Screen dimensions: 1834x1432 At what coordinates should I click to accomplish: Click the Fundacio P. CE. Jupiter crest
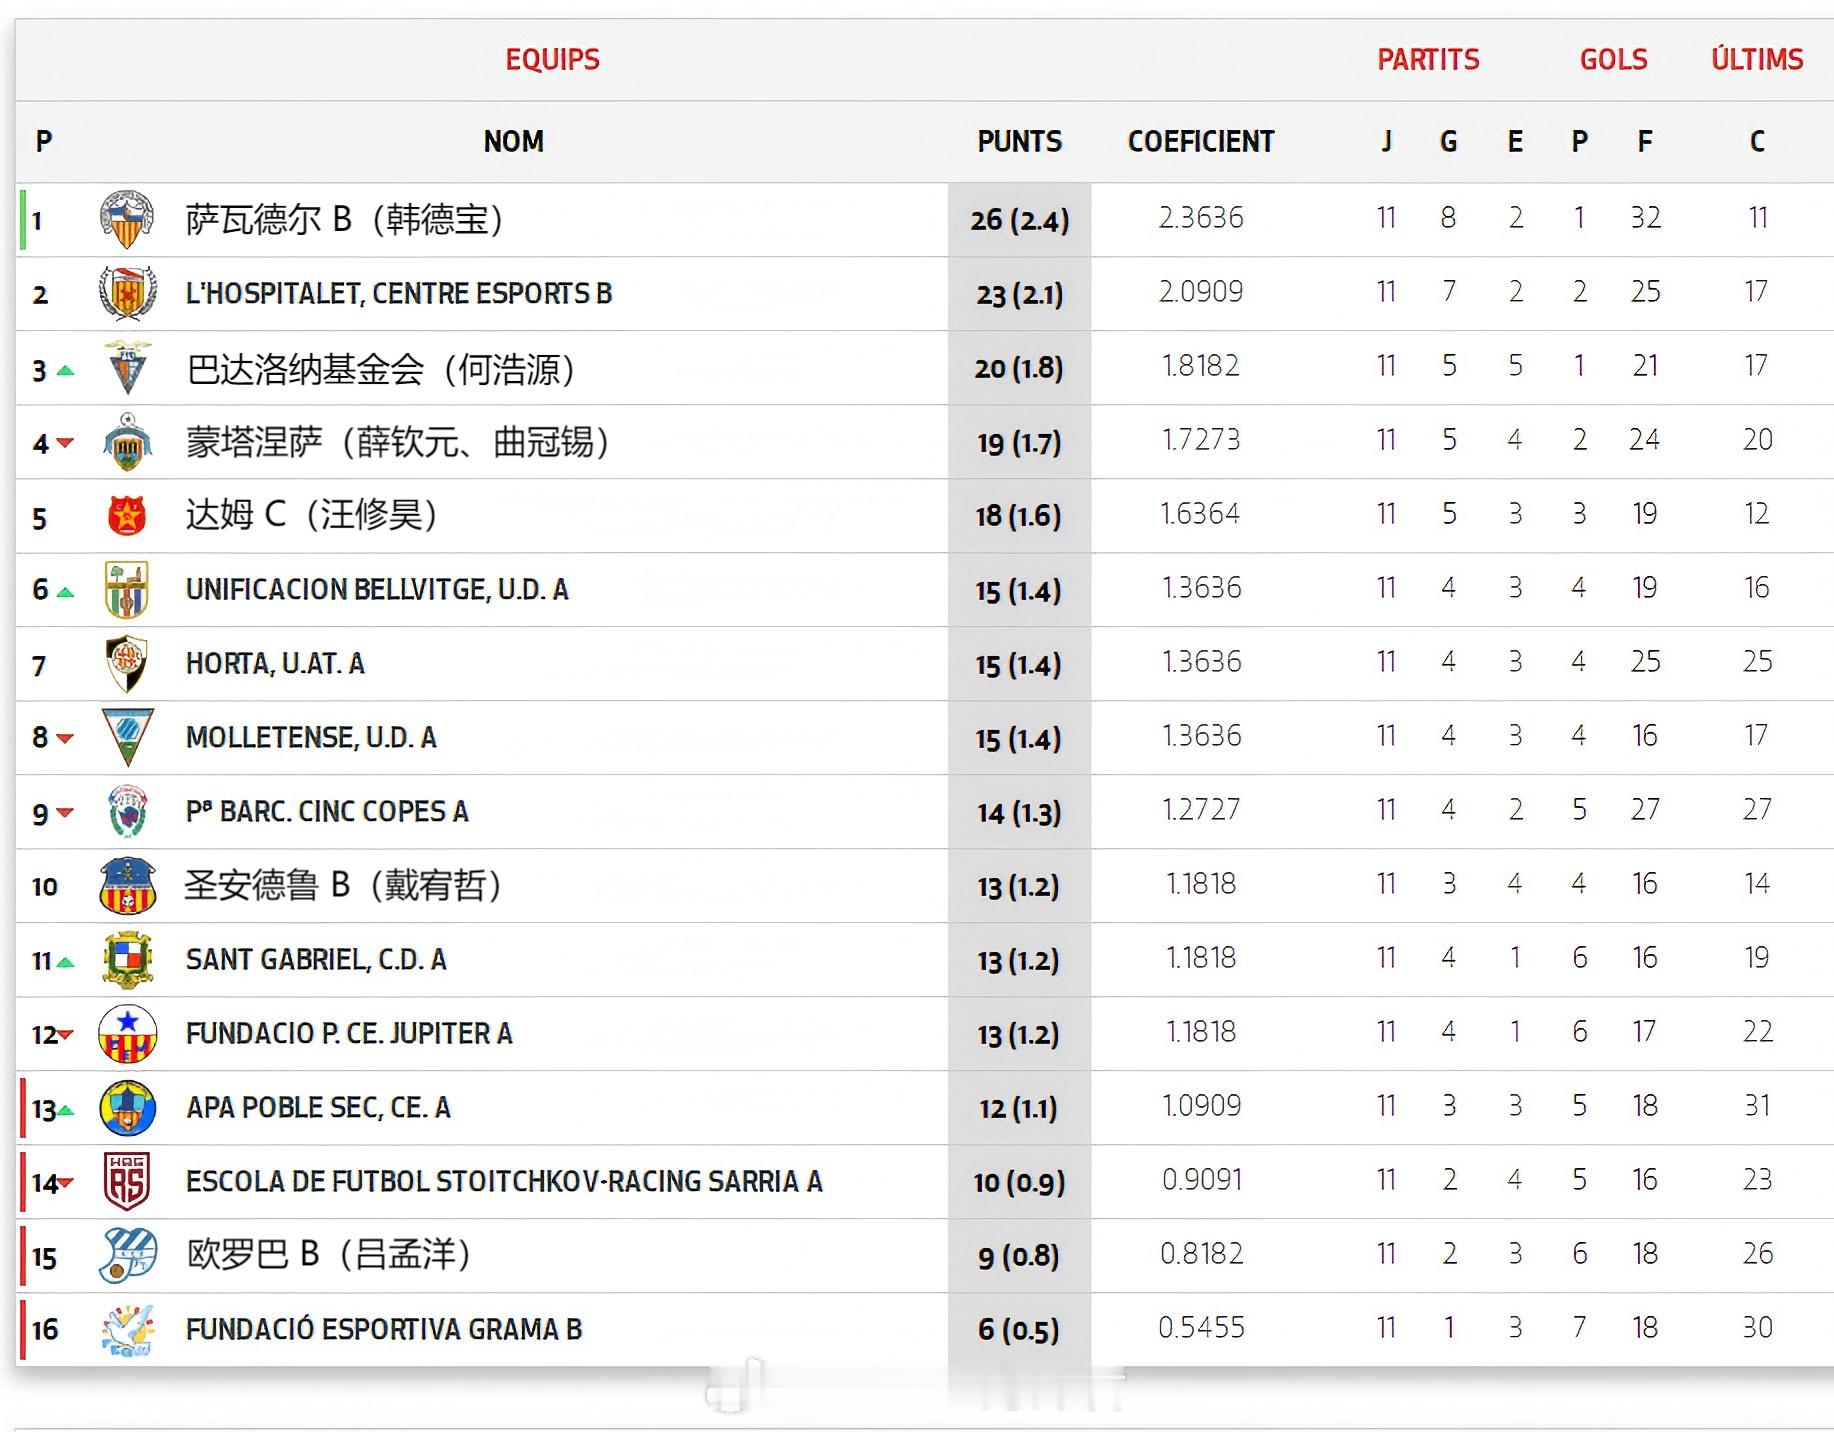127,1034
